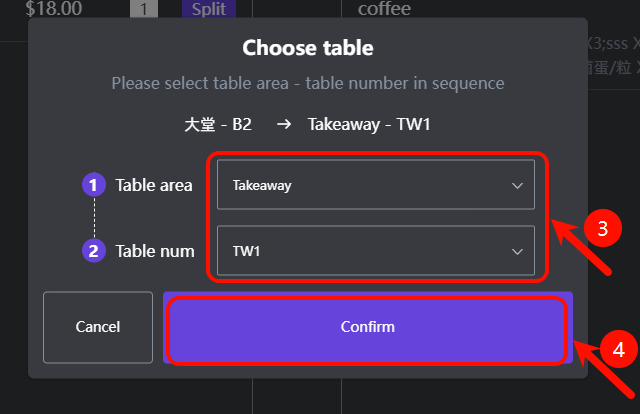640x414 pixels.
Task: Click the purple step 1 badge
Action: (93, 185)
